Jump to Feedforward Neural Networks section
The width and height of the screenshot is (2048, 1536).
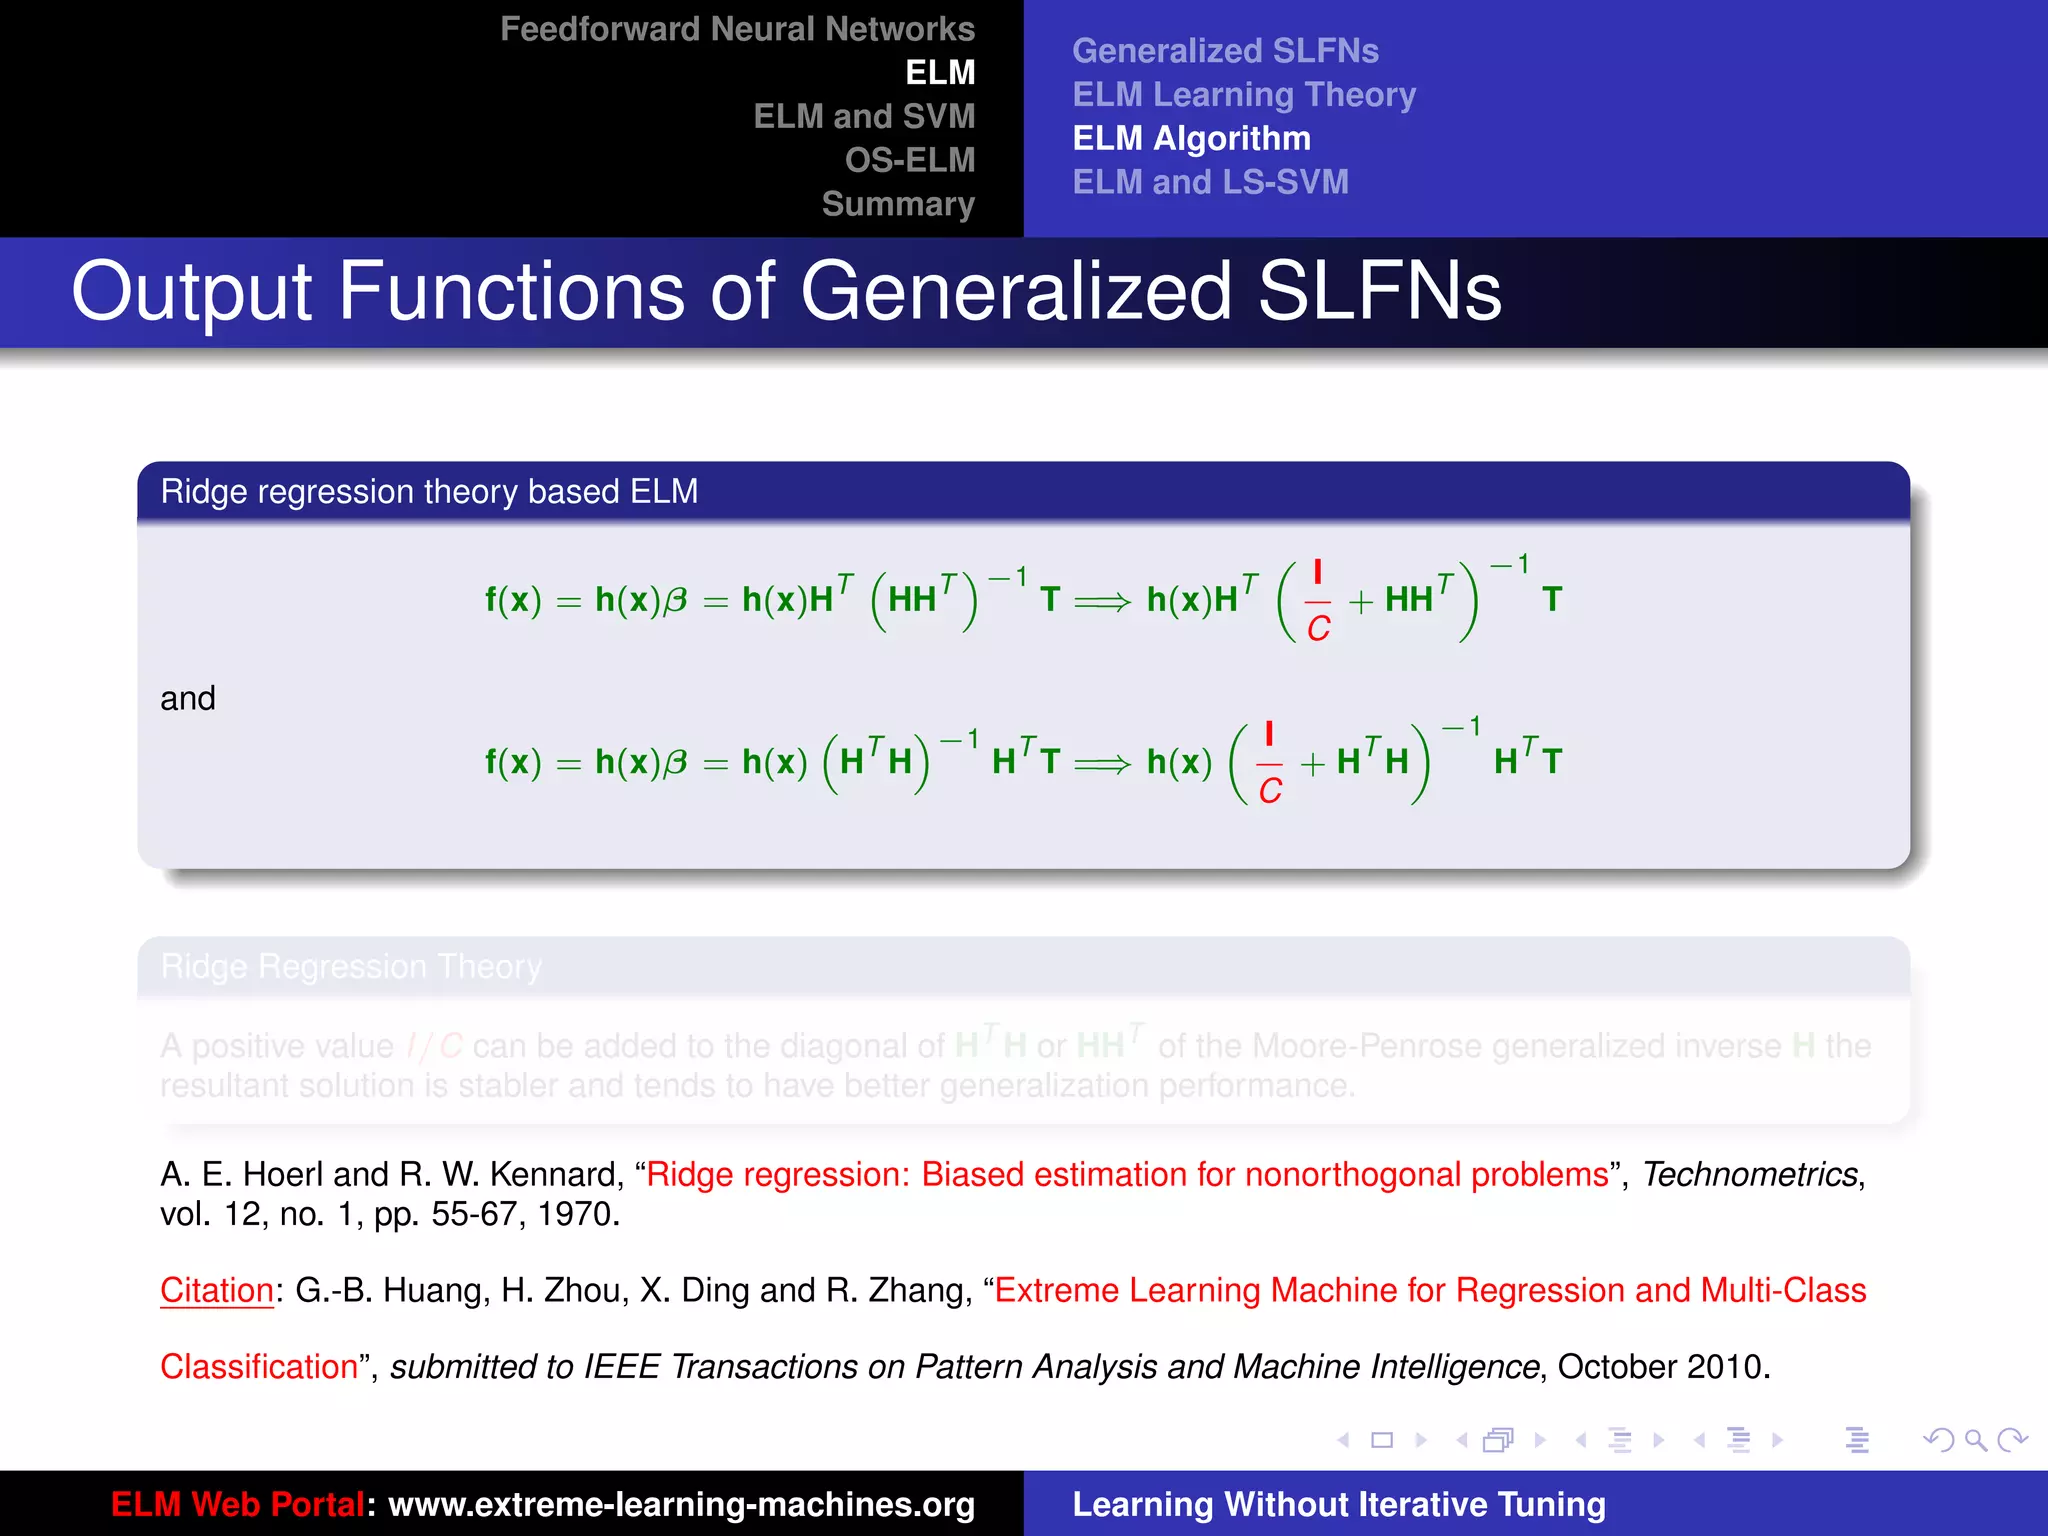(737, 29)
